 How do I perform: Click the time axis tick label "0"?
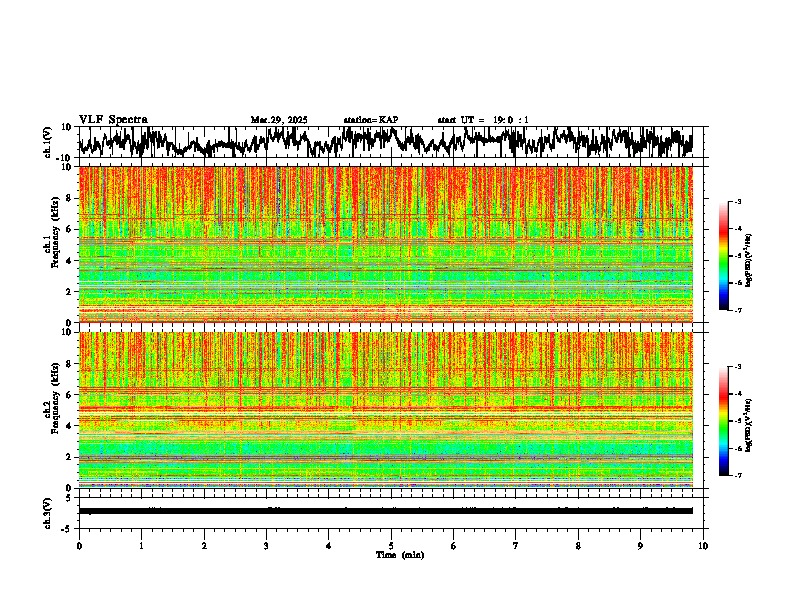click(79, 546)
